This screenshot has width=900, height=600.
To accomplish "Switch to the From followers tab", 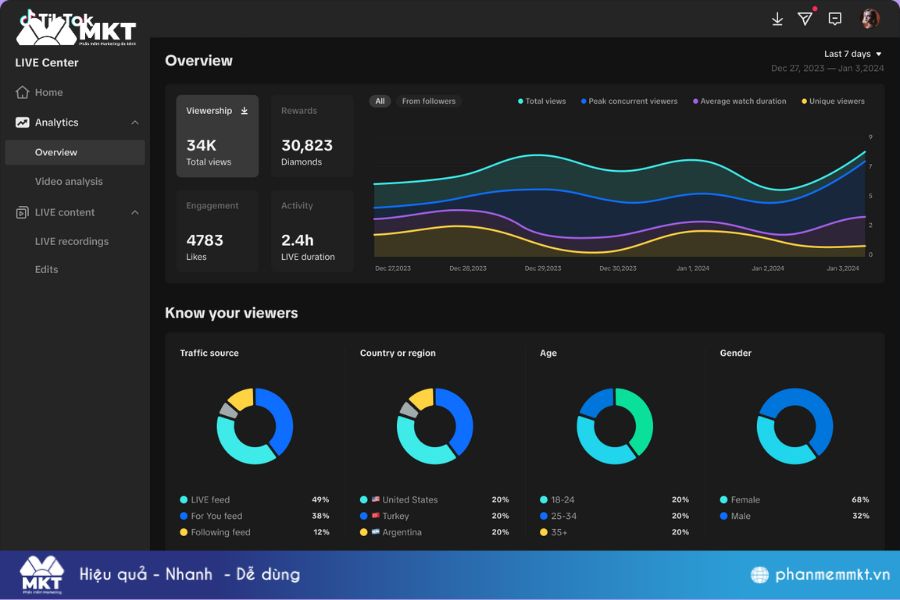I will (x=428, y=101).
